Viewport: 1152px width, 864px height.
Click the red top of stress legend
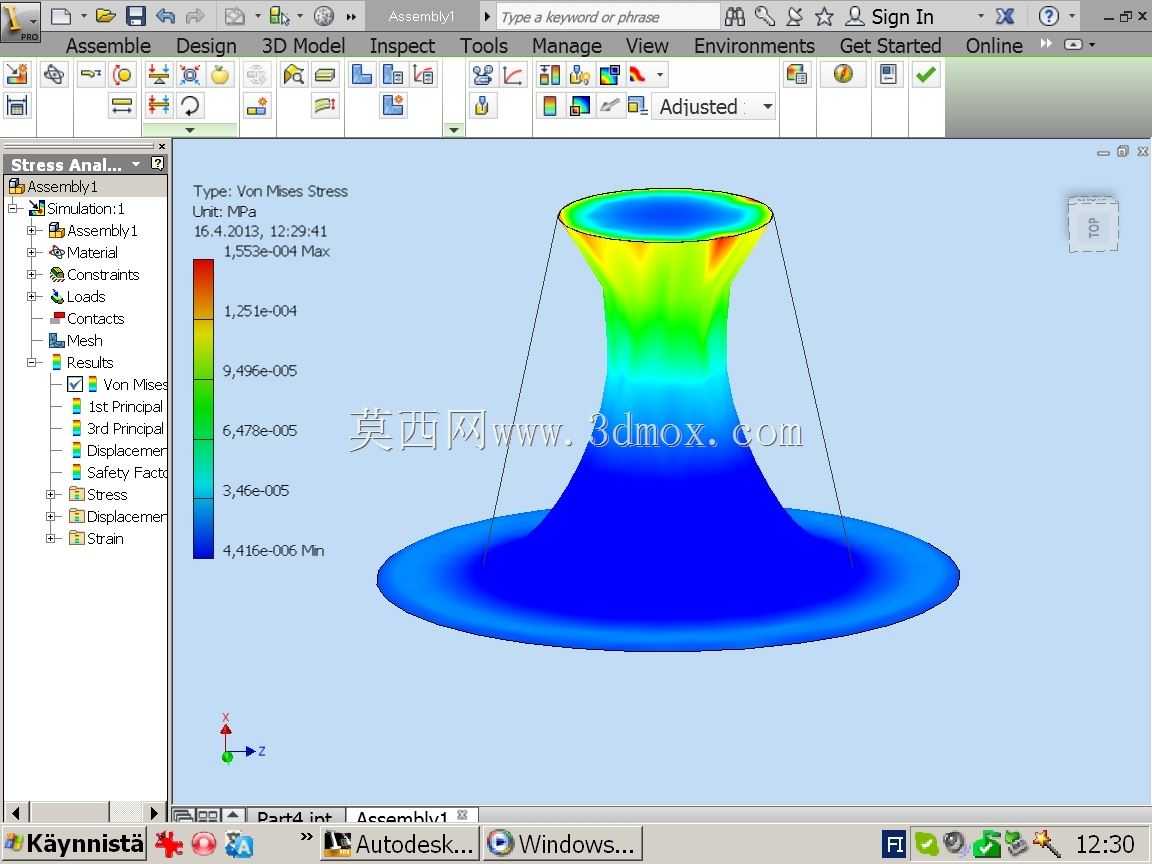204,268
